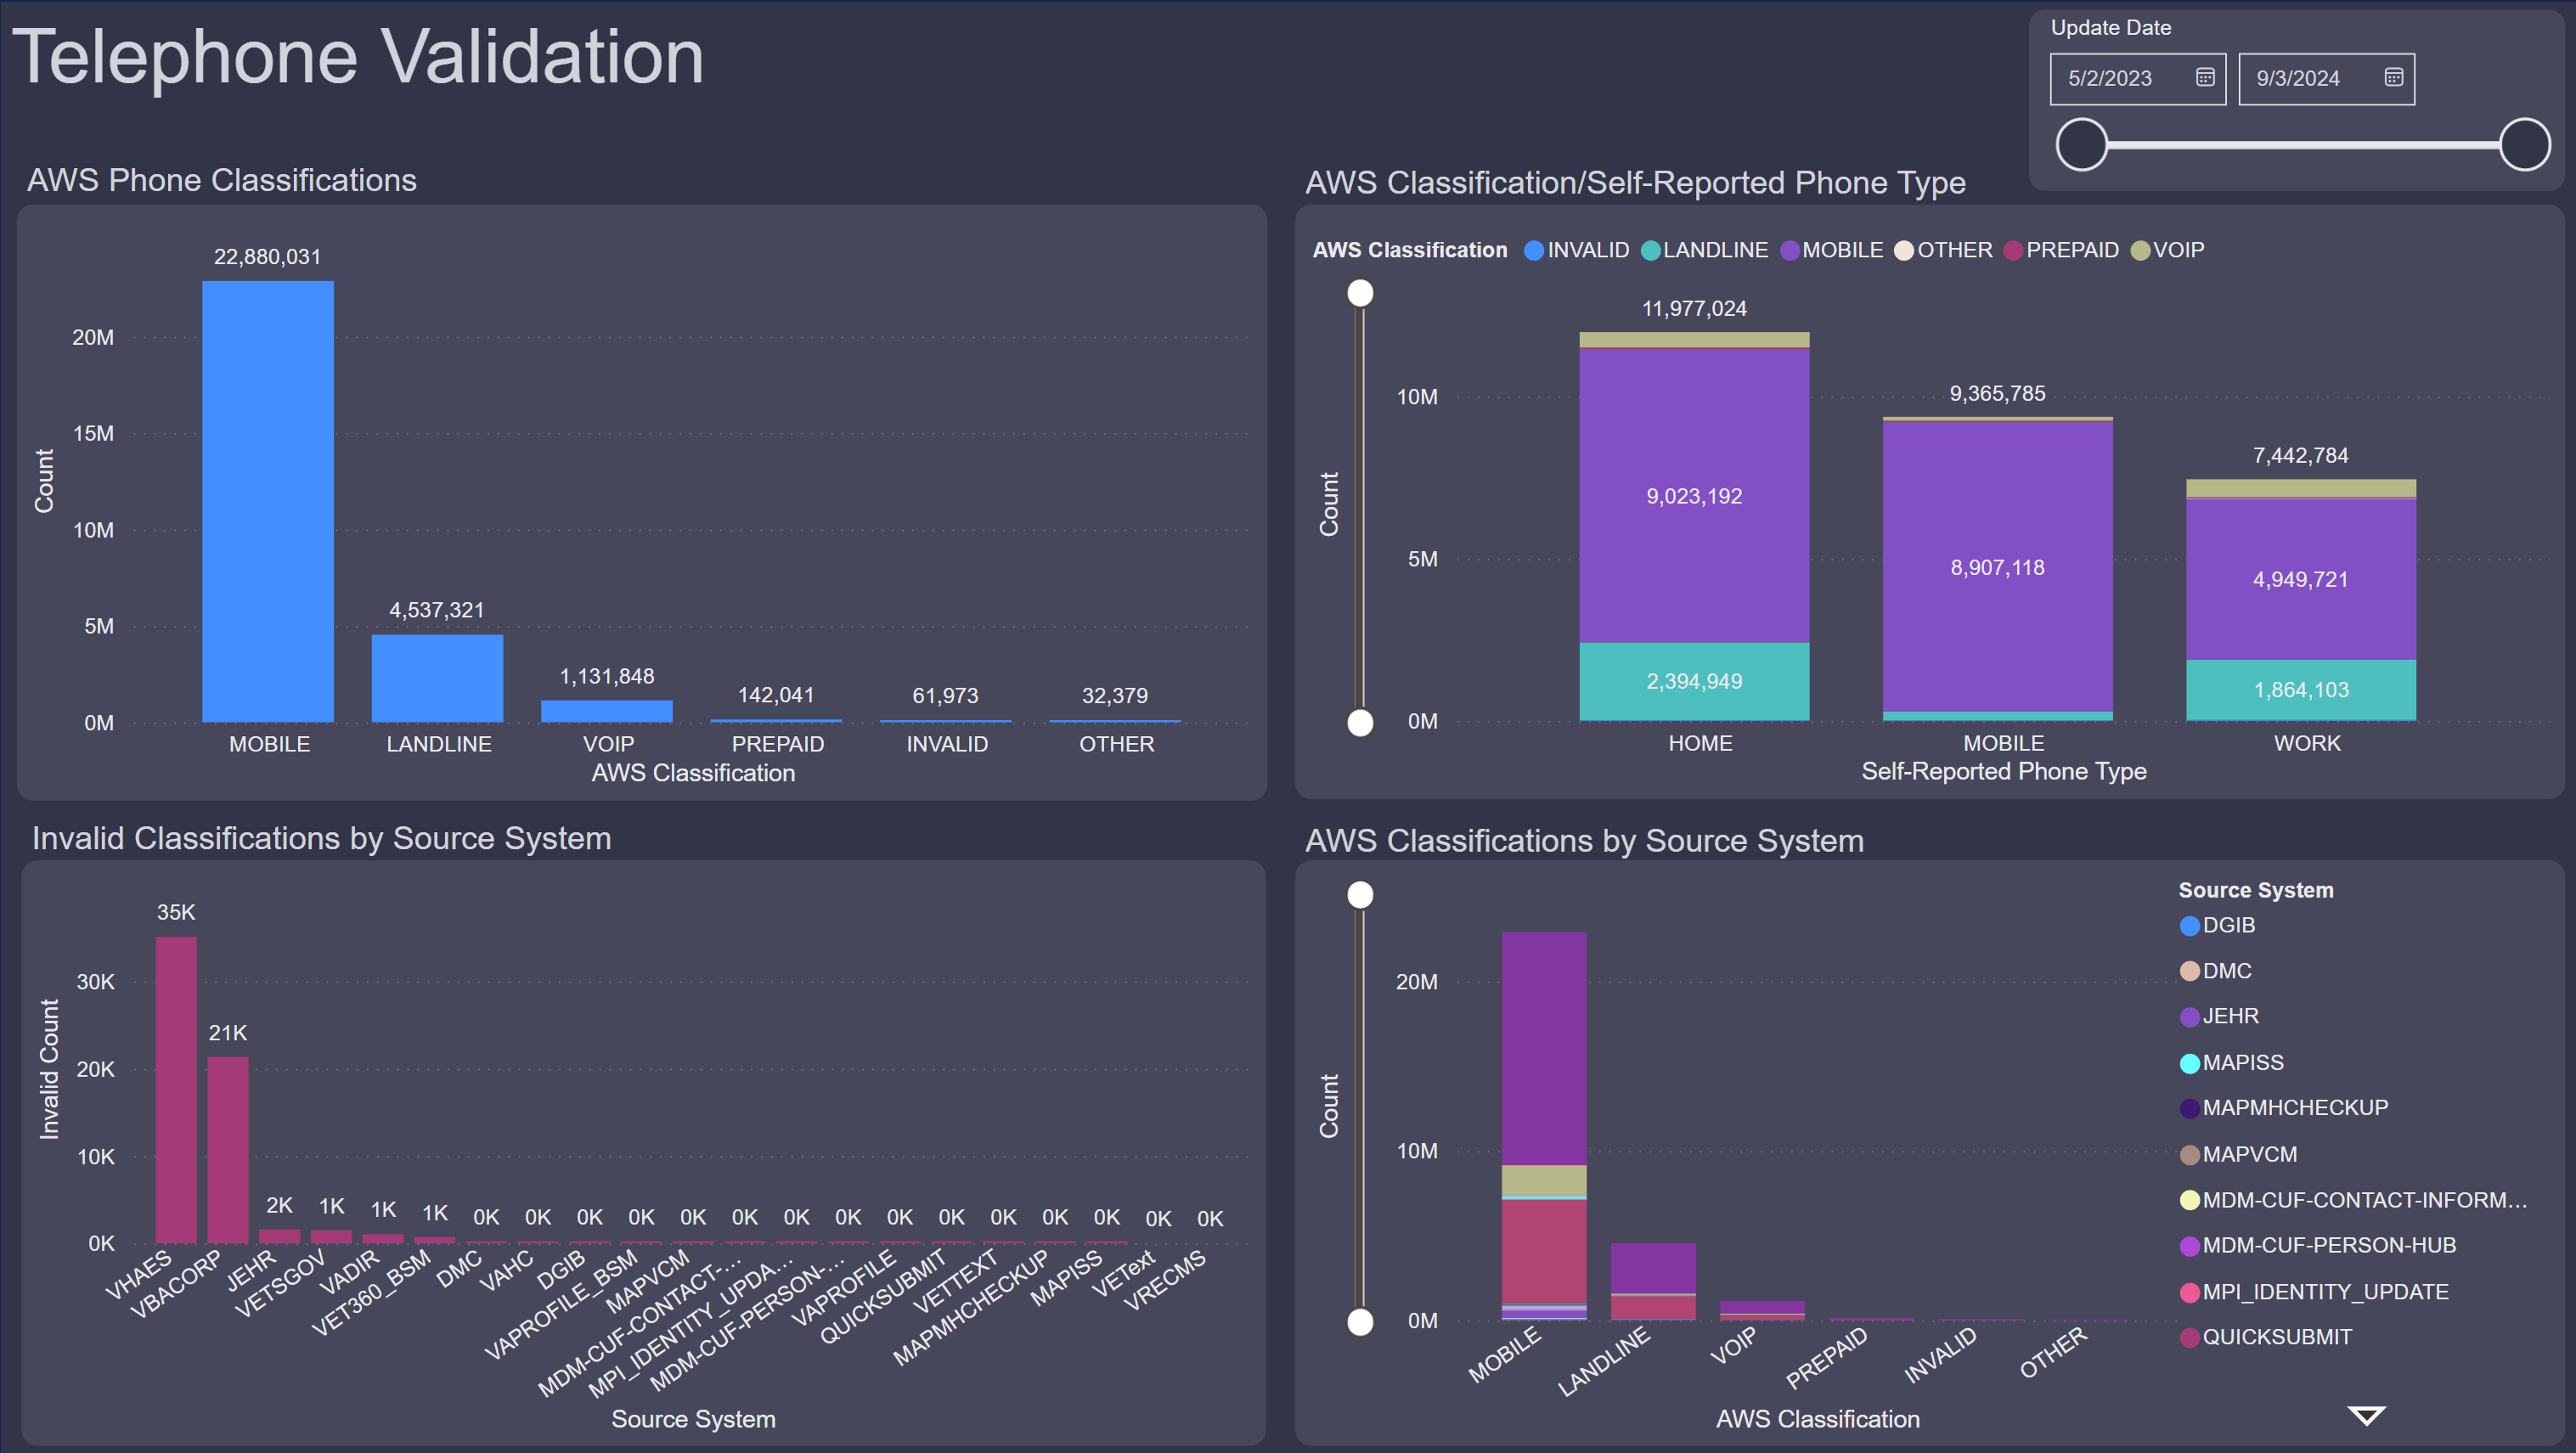Click the JEHR bar showing 2K invalid
Image resolution: width=2576 pixels, height=1453 pixels.
pyautogui.click(x=280, y=1236)
